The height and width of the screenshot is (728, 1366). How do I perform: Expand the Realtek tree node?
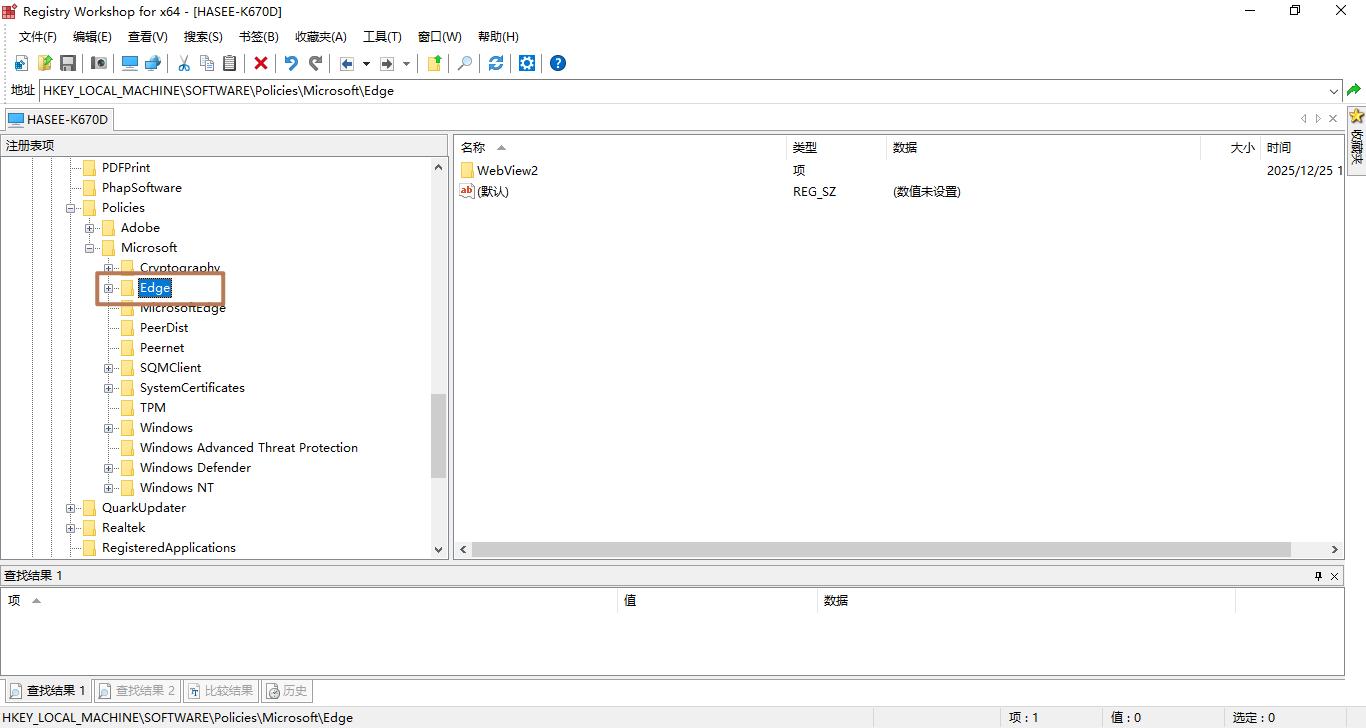(x=71, y=528)
